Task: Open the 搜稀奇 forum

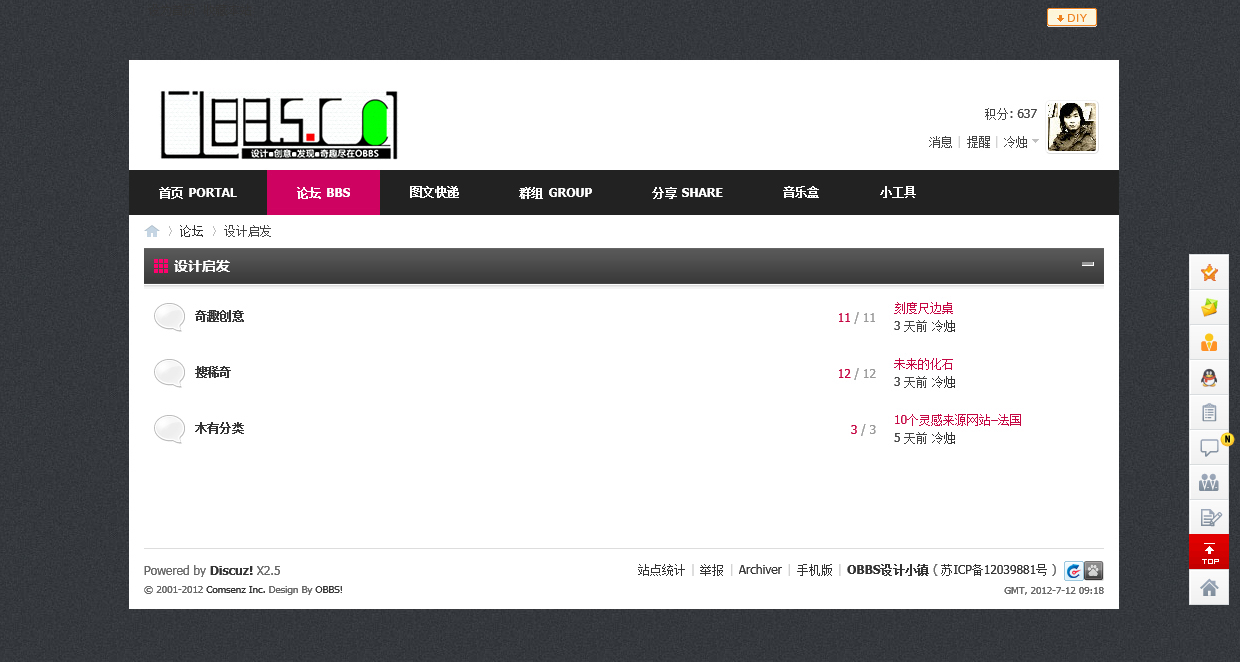Action: pyautogui.click(x=213, y=373)
